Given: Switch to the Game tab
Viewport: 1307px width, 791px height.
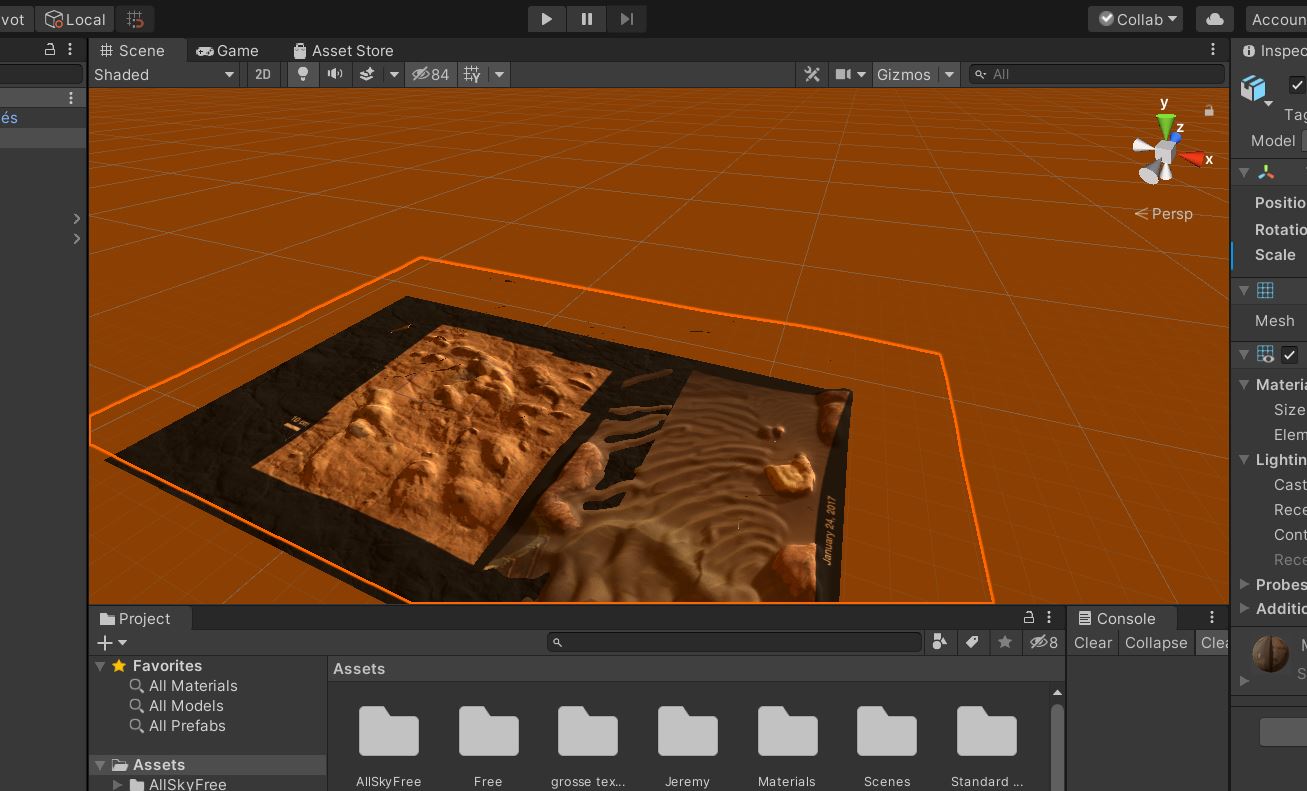Looking at the screenshot, I should pyautogui.click(x=227, y=50).
